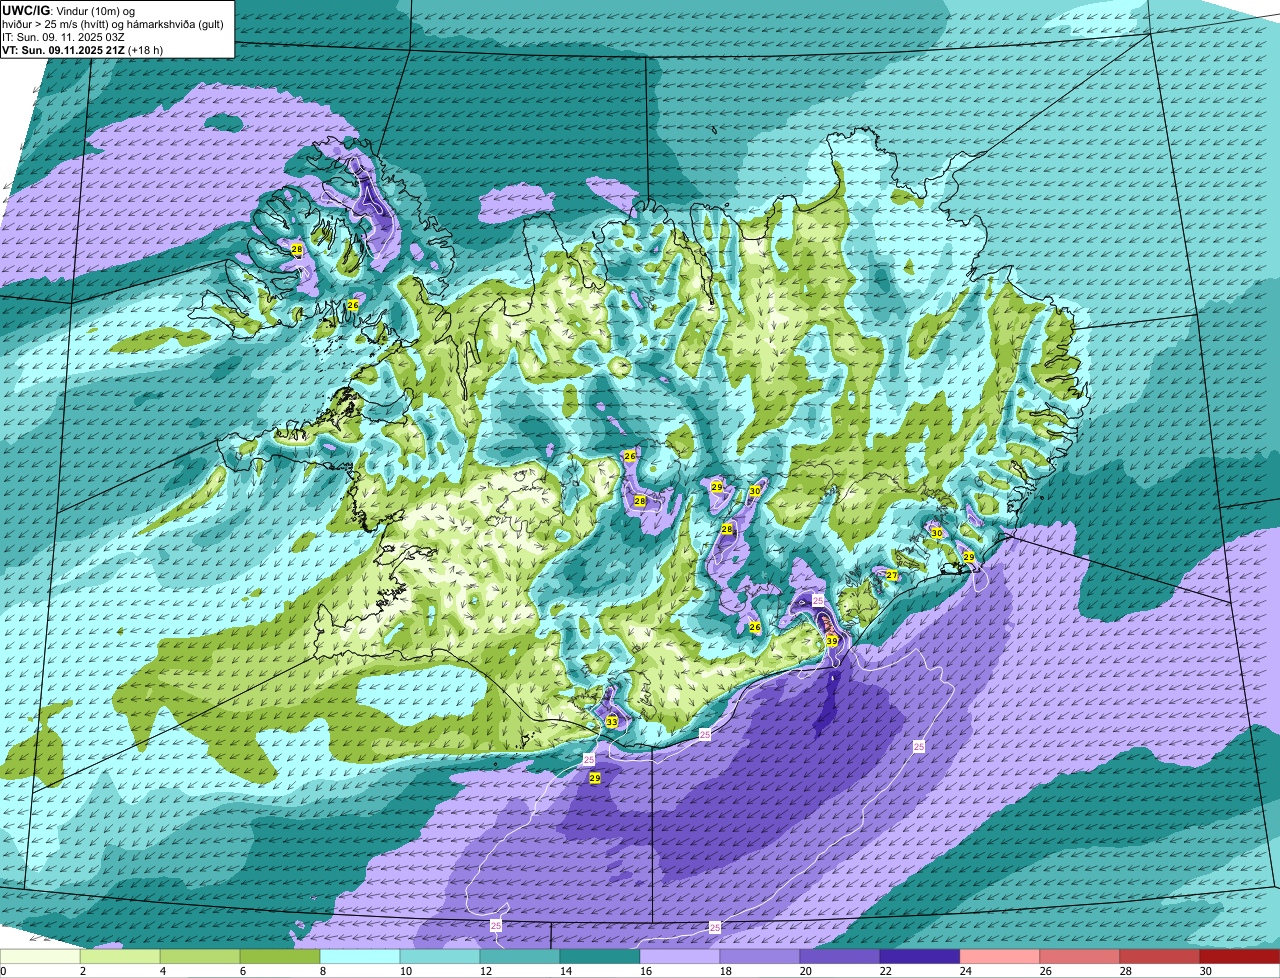Click the white 25 contour label beside the 39 marker
This screenshot has height=978, width=1280.
click(x=817, y=600)
